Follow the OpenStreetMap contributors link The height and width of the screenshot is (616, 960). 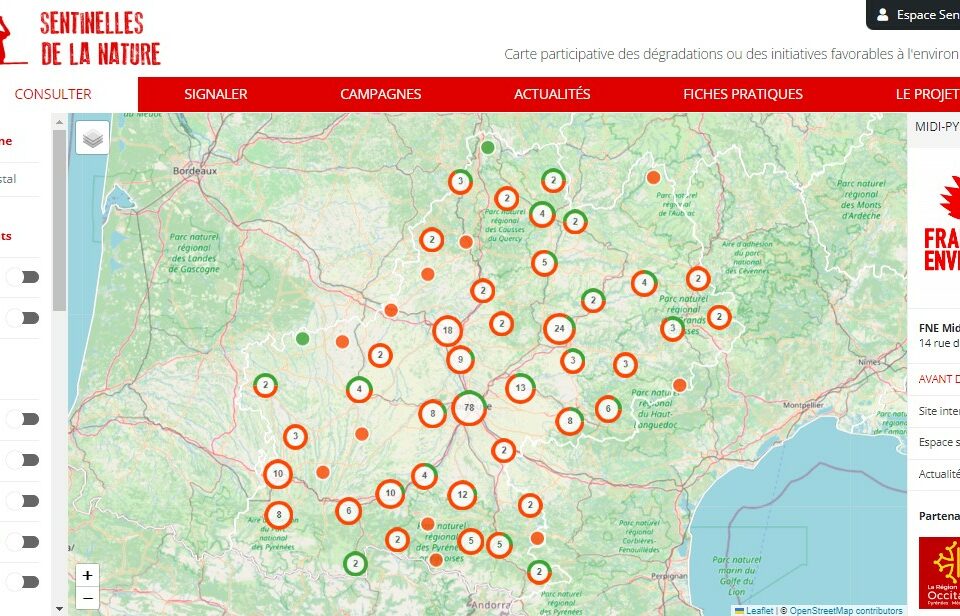(x=846, y=610)
